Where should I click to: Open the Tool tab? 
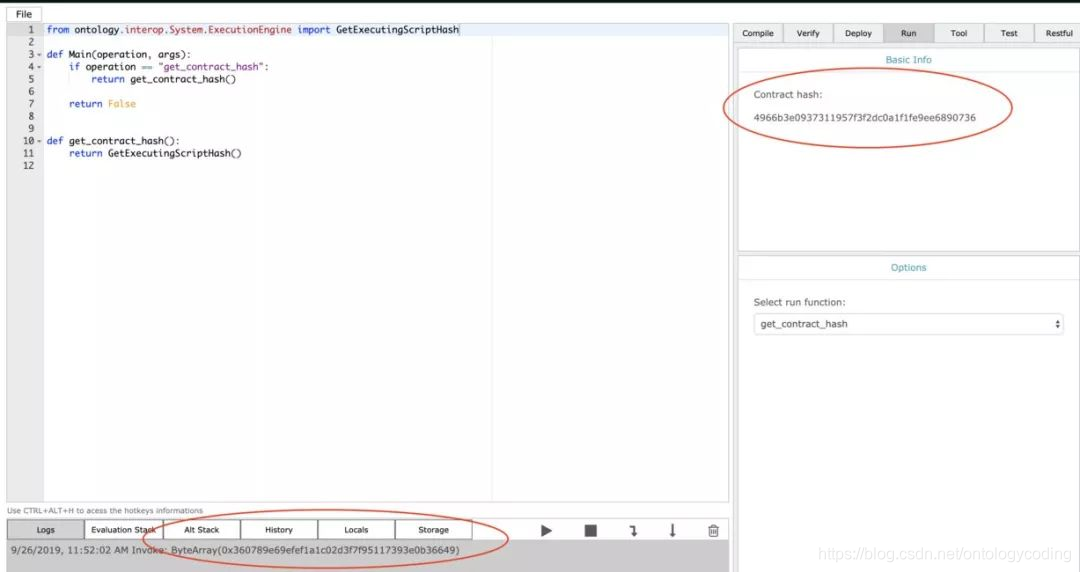959,33
